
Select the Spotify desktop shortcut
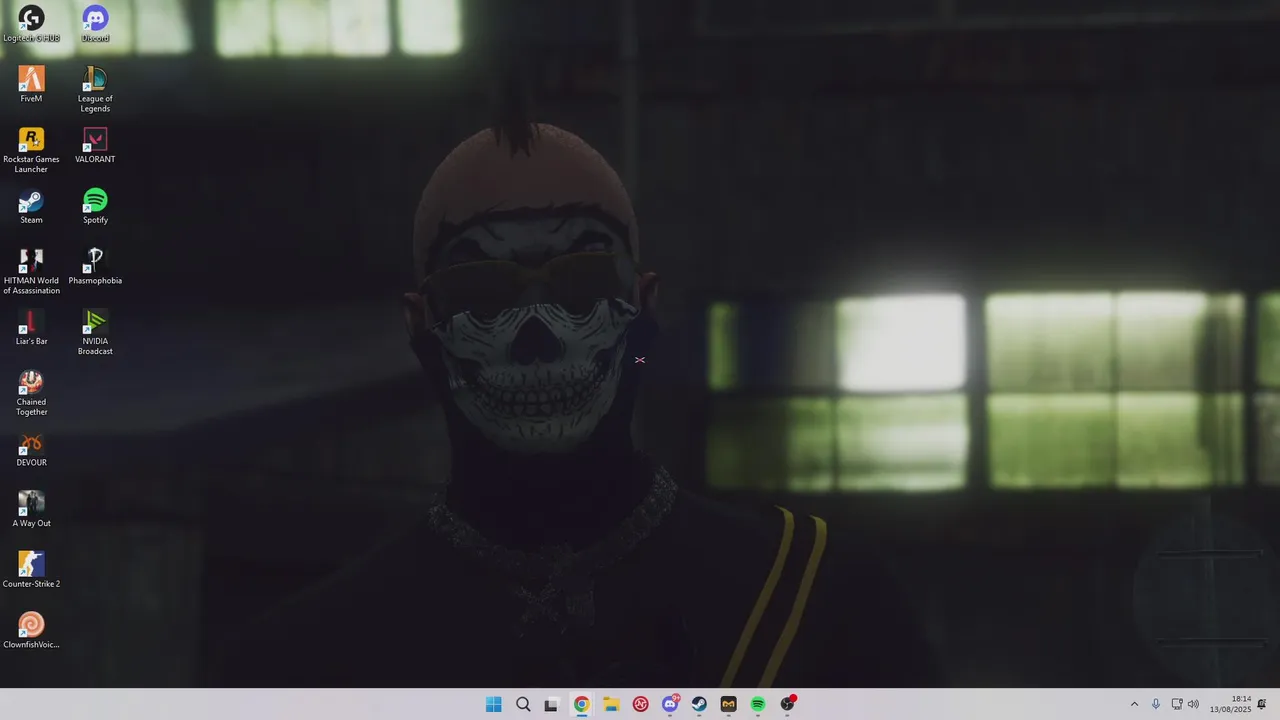pyautogui.click(x=95, y=206)
